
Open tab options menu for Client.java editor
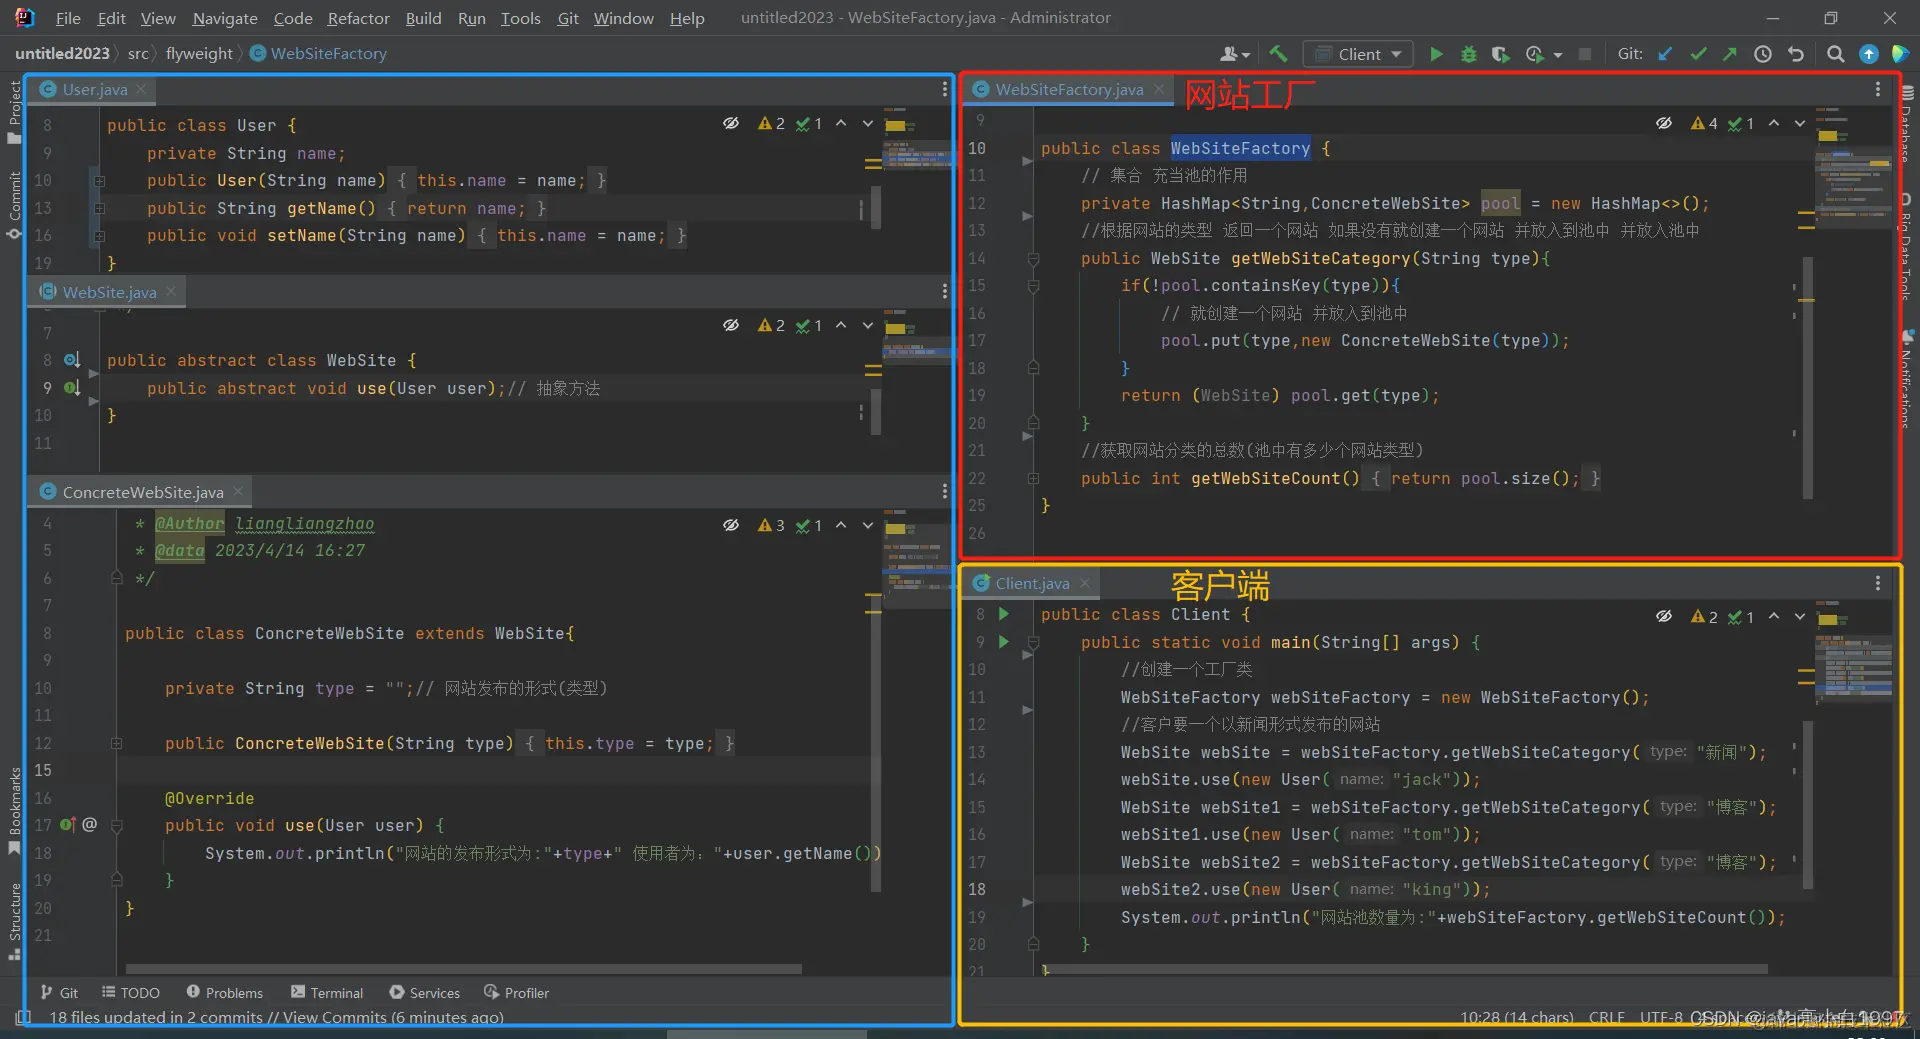click(x=1878, y=583)
